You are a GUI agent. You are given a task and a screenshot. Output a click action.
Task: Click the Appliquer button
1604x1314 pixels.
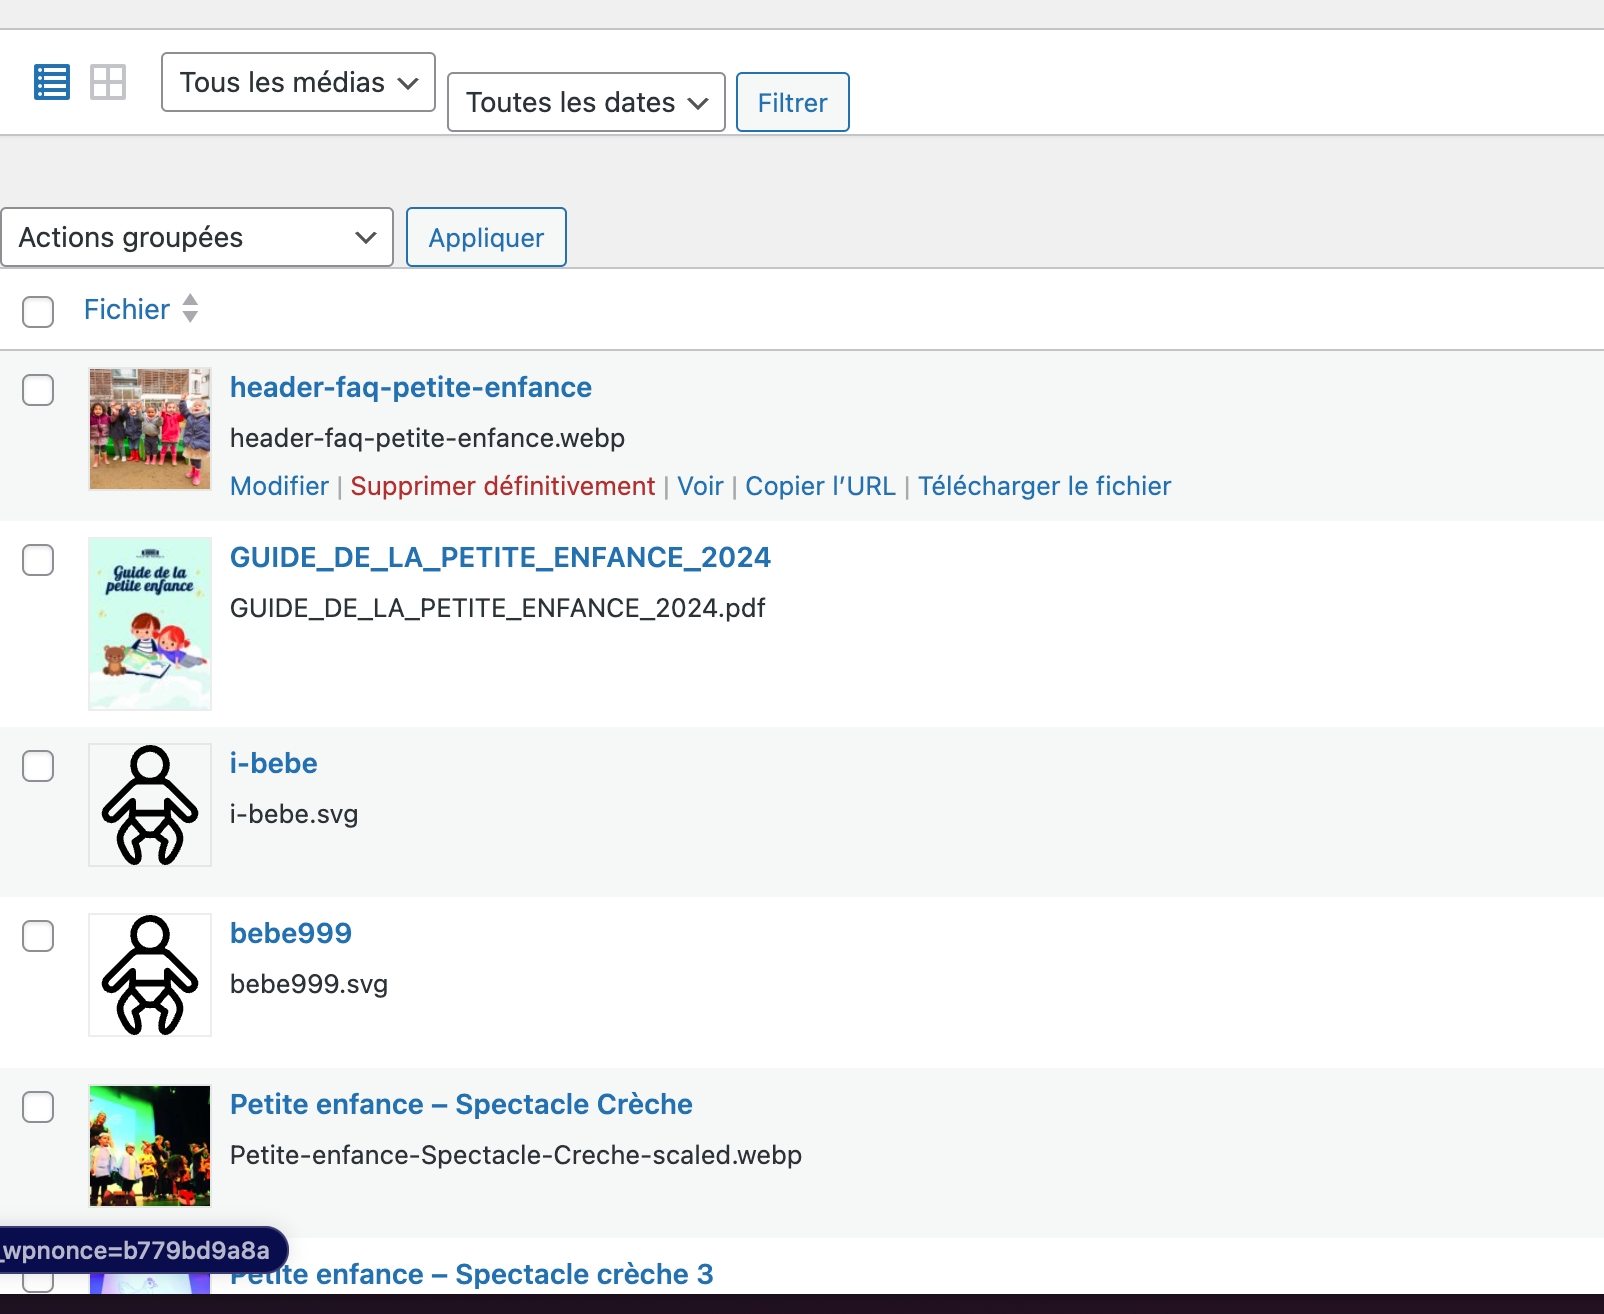tap(486, 238)
